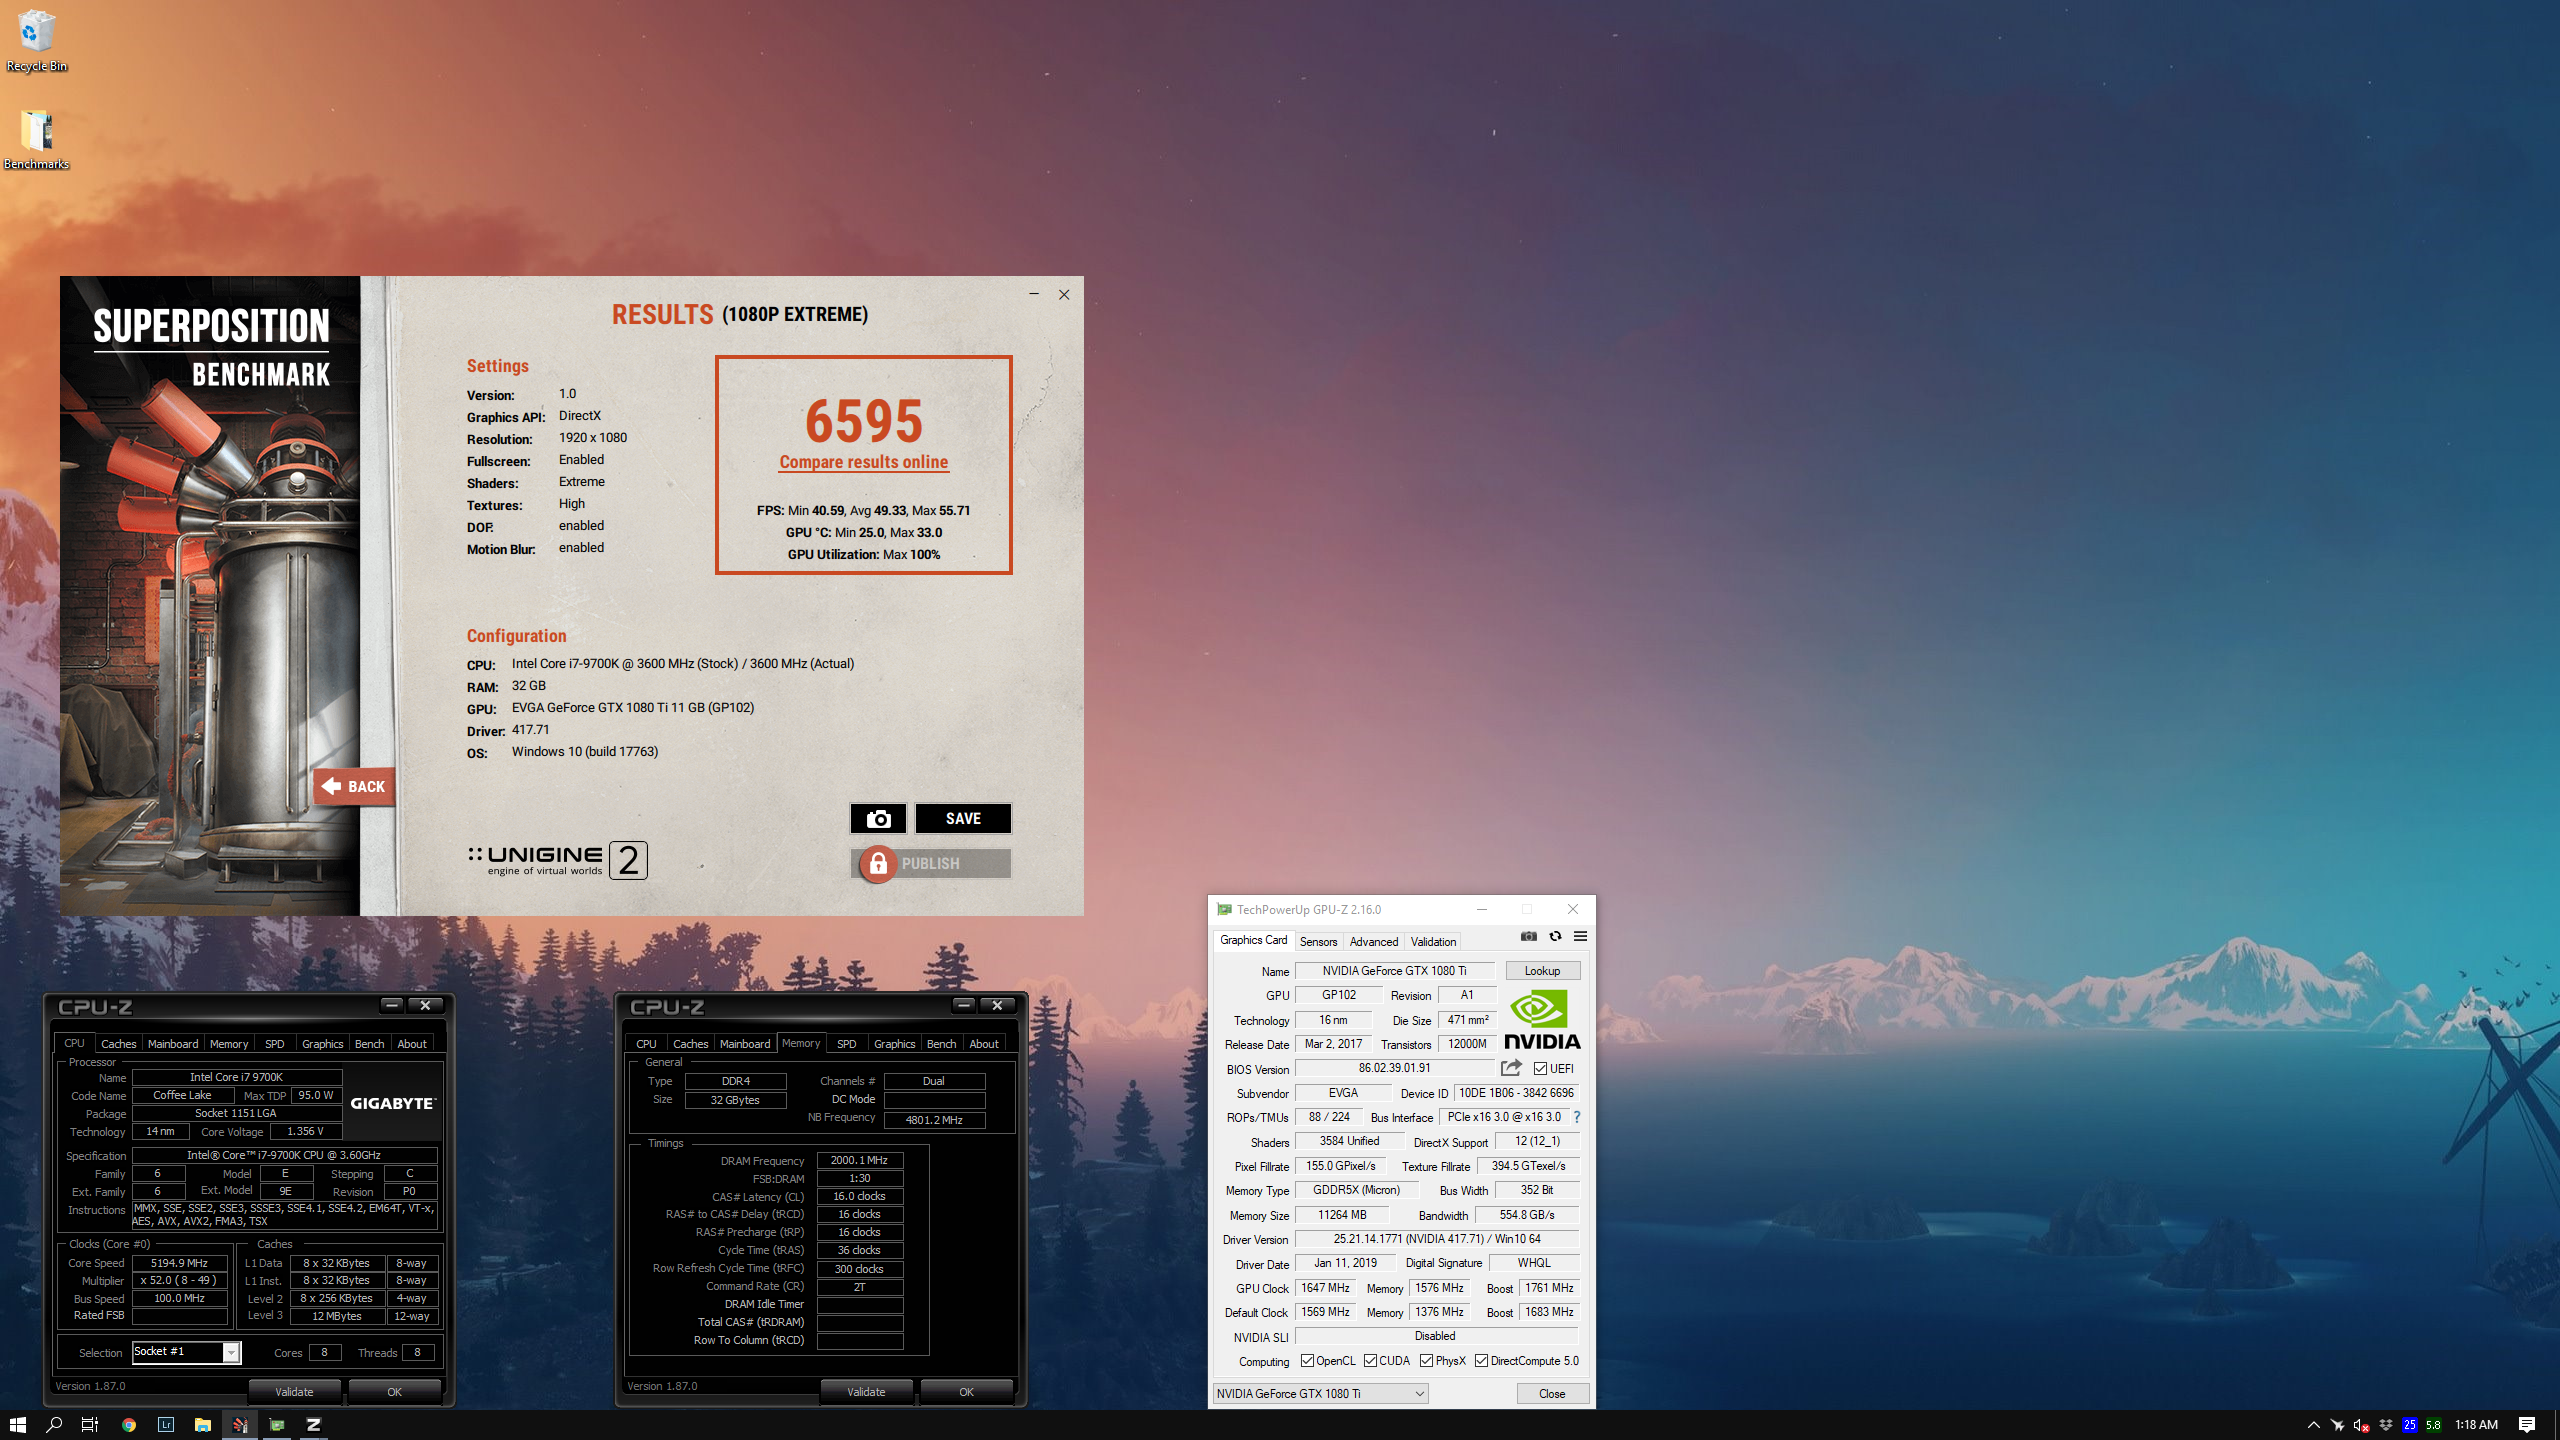Select the Benchmarks folder on desktop
Image resolution: width=2560 pixels, height=1440 pixels.
coord(36,140)
